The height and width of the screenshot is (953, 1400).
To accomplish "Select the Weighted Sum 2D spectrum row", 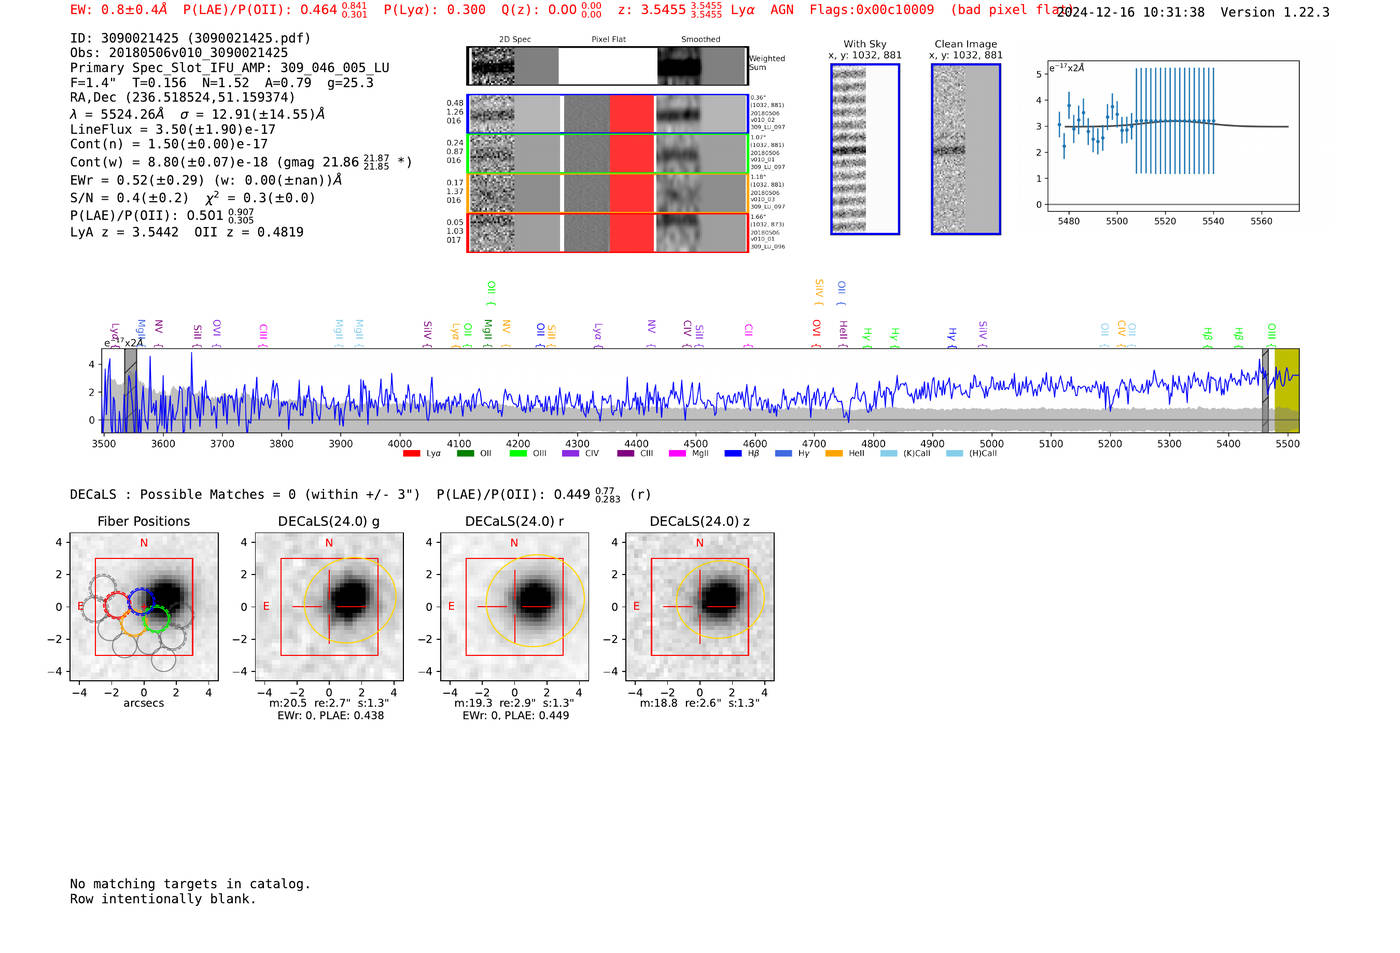I will [x=607, y=66].
